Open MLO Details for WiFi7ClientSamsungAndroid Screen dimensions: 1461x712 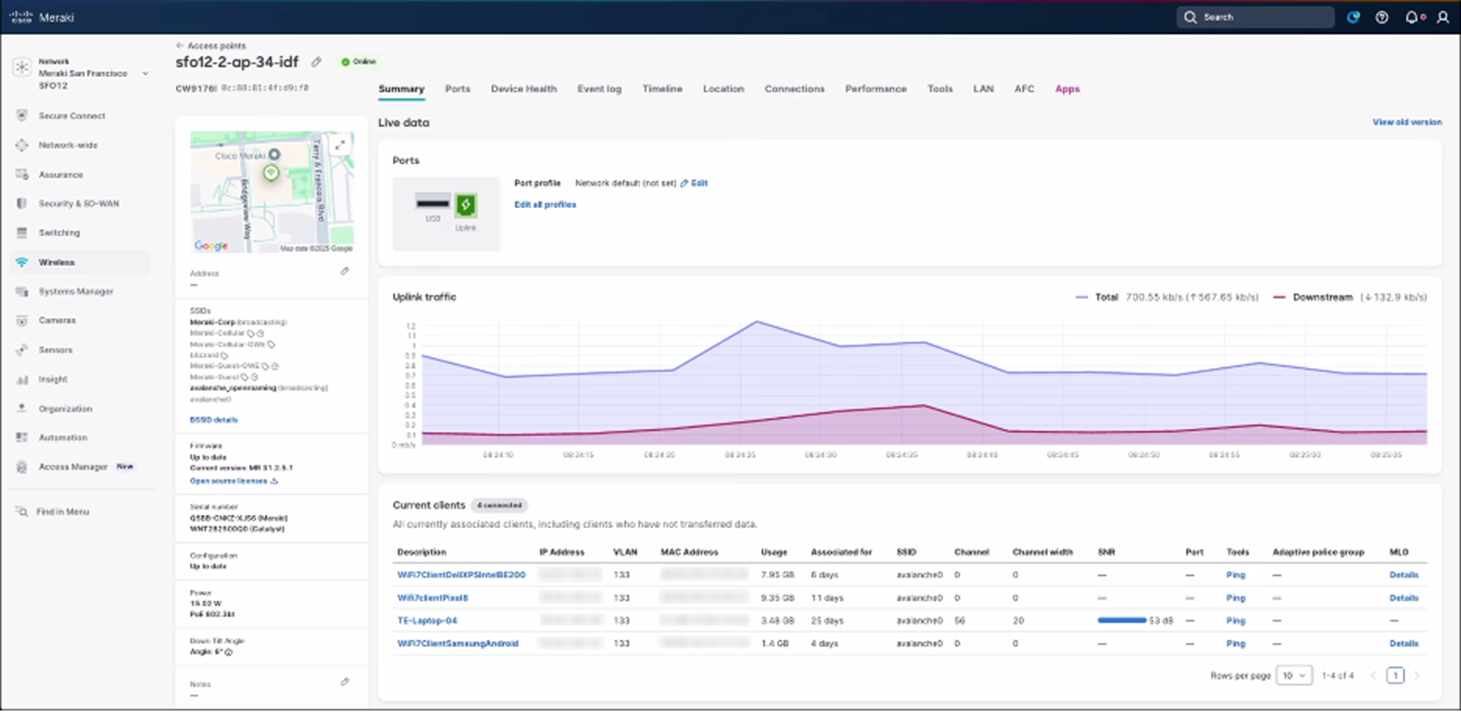tap(1404, 644)
